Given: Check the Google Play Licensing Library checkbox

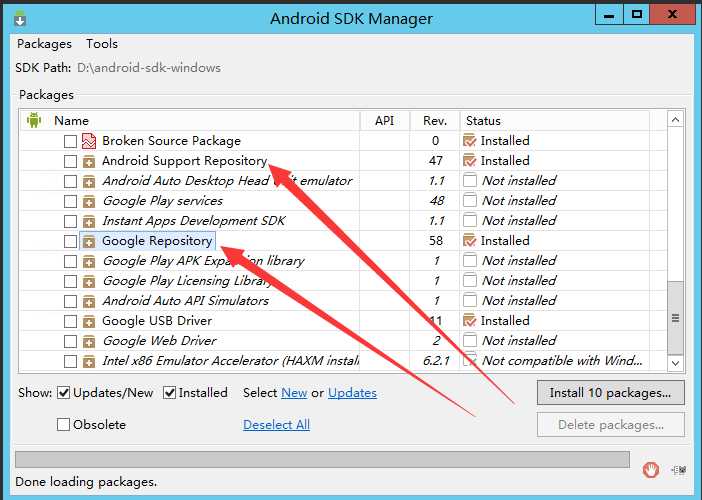Looking at the screenshot, I should [x=70, y=281].
